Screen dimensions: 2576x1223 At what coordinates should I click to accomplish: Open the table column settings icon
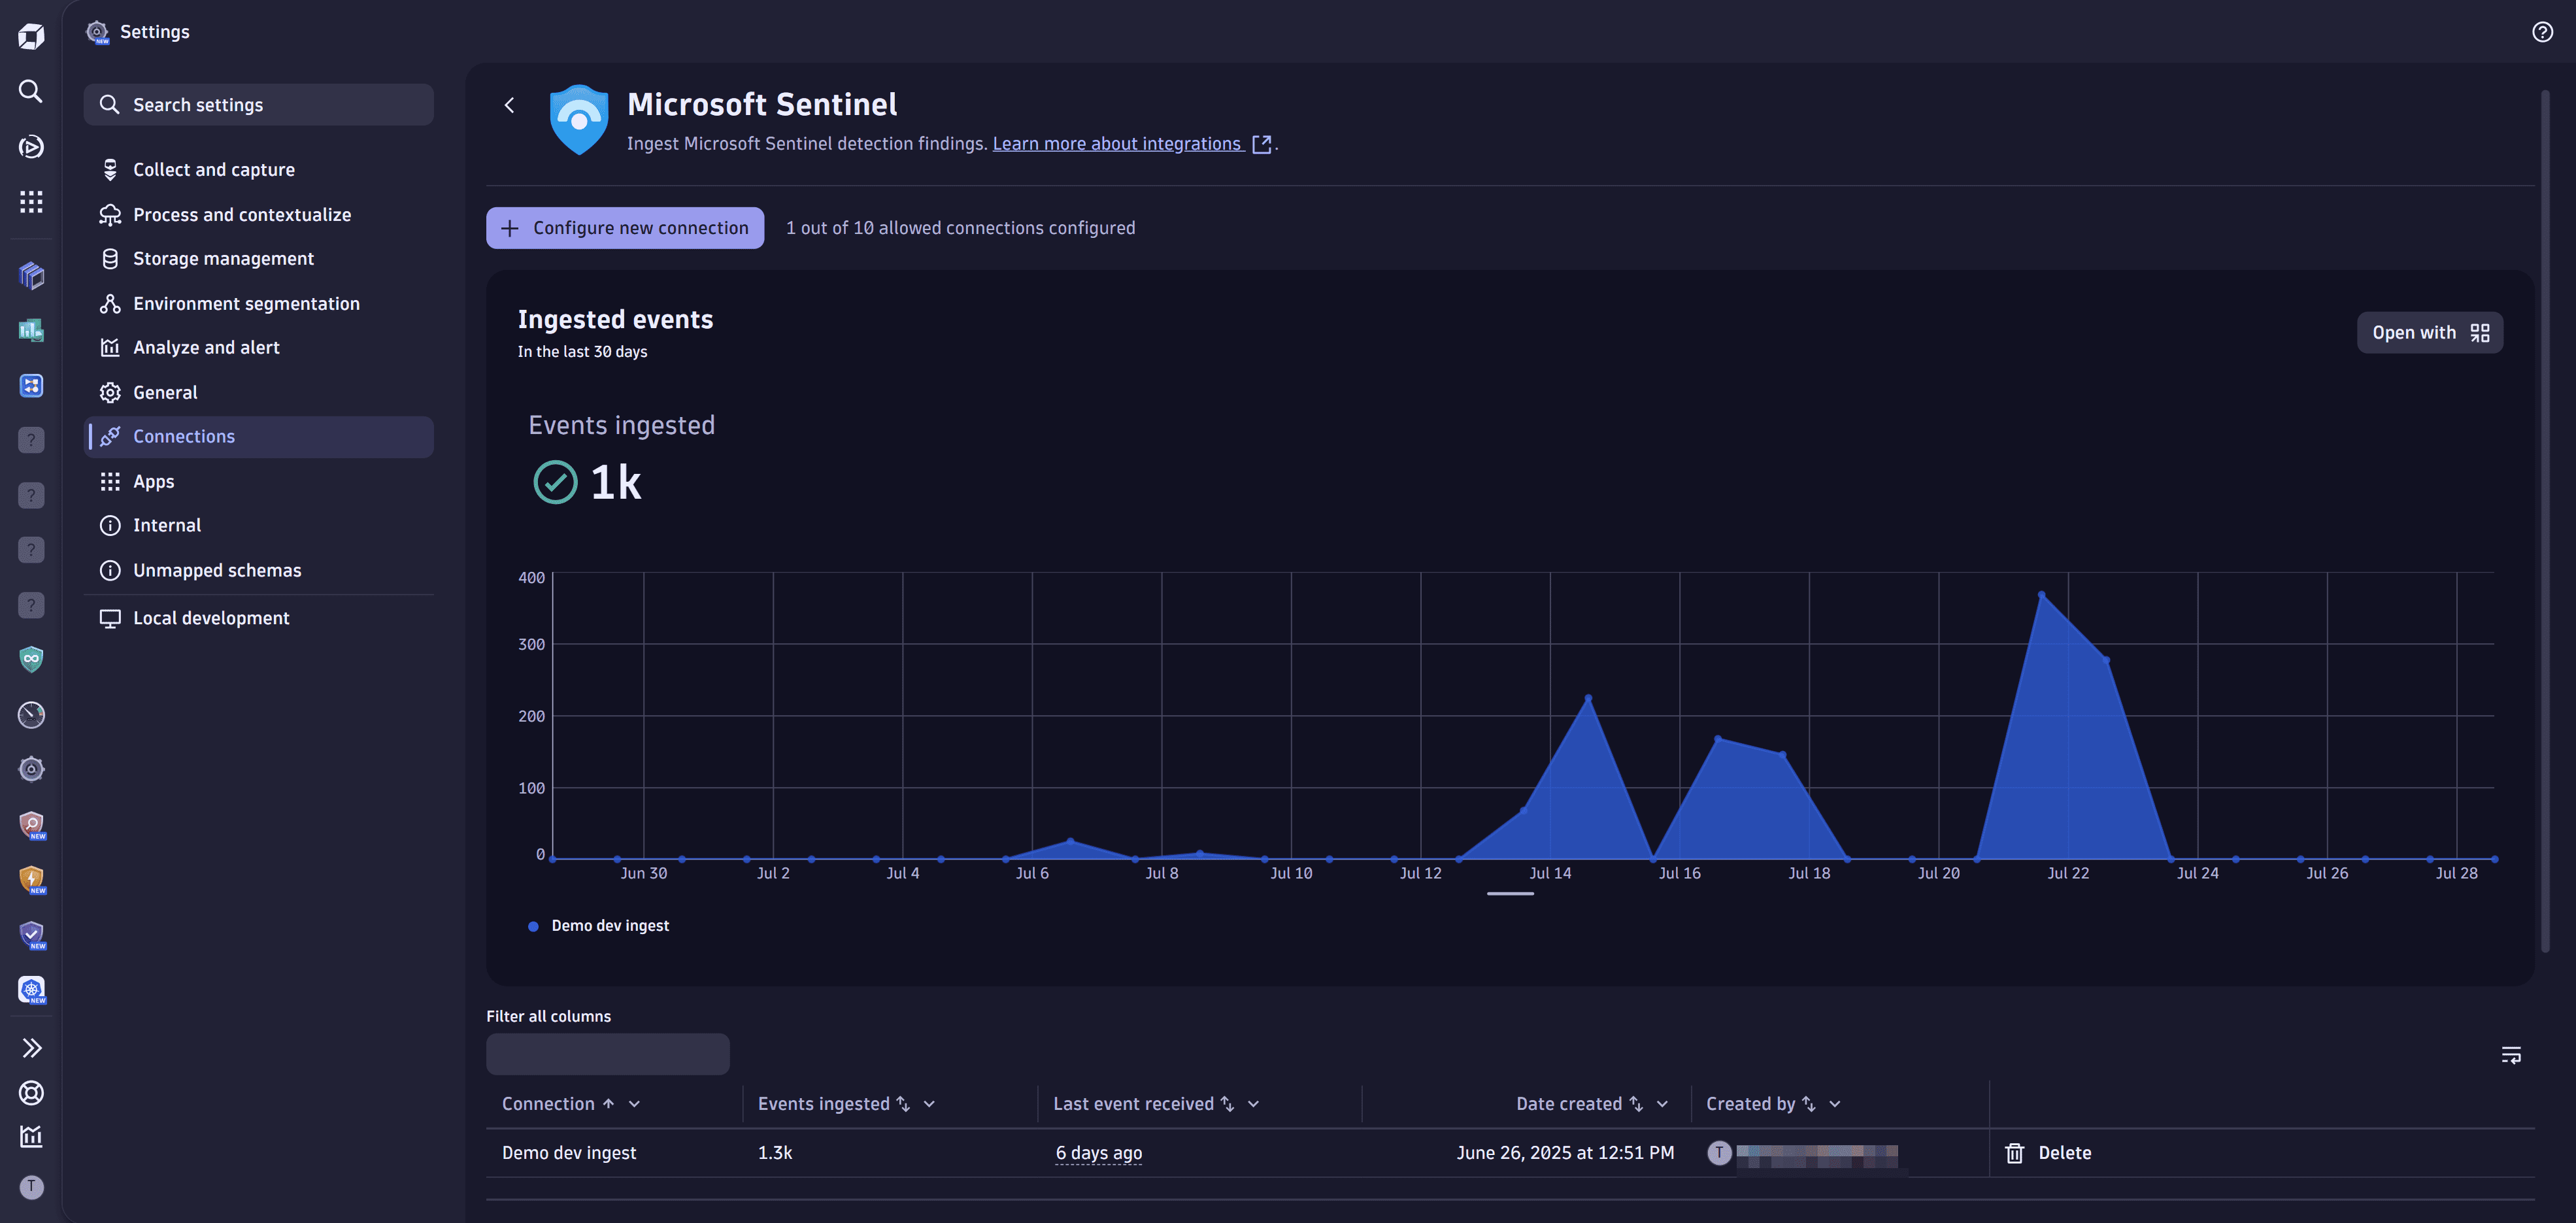point(2510,1054)
